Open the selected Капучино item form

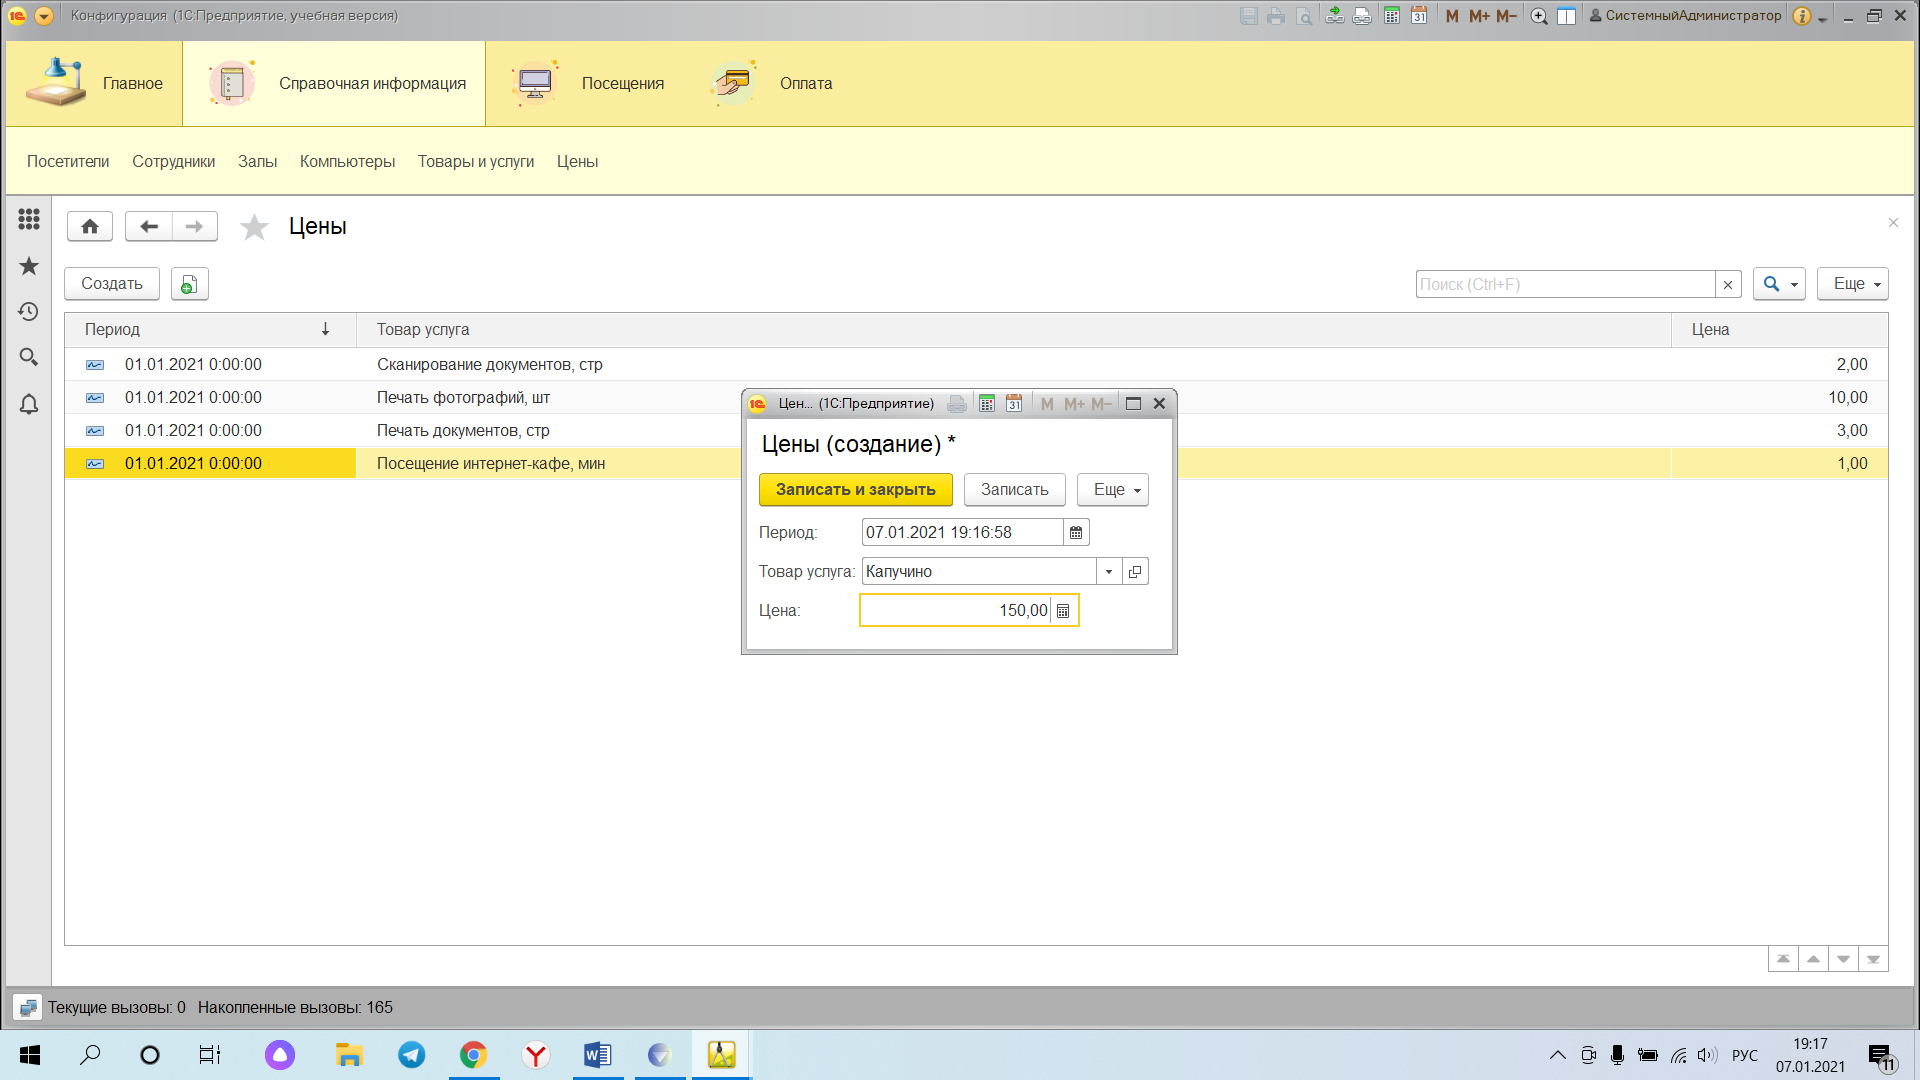(x=1135, y=572)
